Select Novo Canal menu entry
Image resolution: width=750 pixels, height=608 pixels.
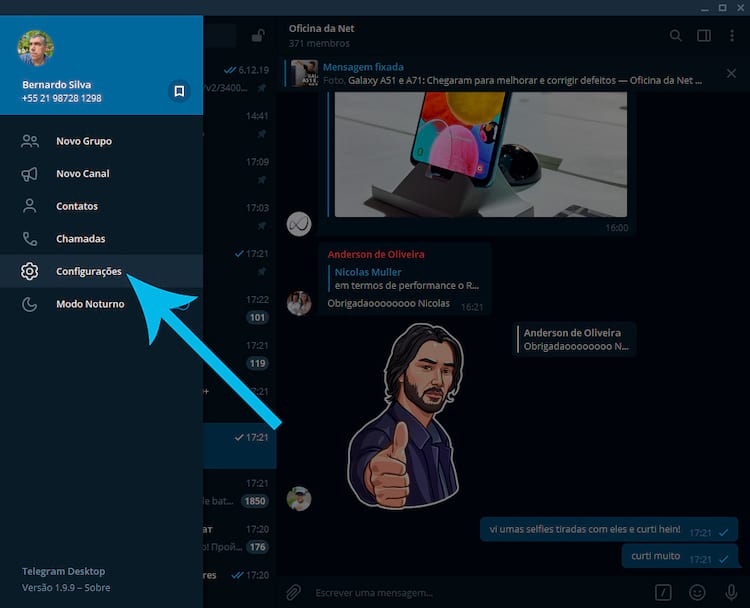[x=83, y=174]
